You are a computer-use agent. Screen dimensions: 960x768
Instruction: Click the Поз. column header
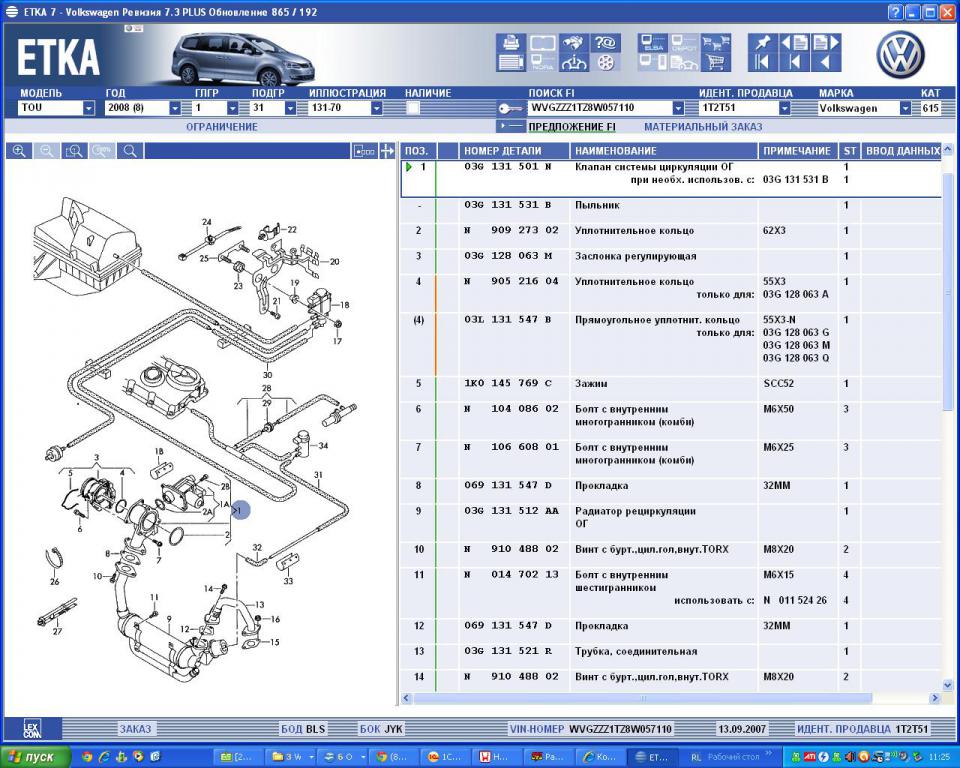pos(417,151)
